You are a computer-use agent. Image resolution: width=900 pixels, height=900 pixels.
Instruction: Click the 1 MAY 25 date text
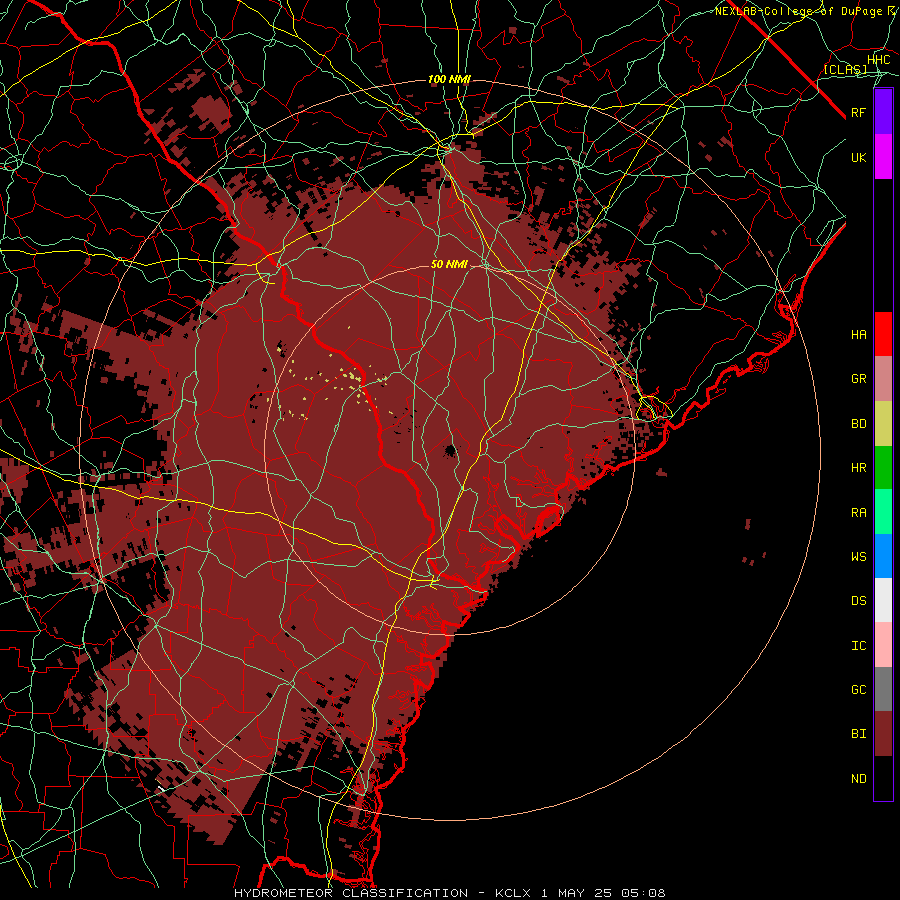[577, 893]
